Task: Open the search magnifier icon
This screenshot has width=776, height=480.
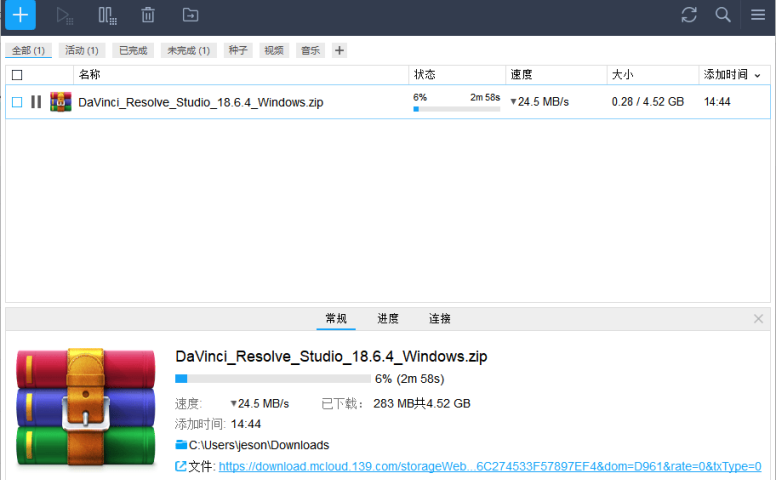Action: point(723,15)
